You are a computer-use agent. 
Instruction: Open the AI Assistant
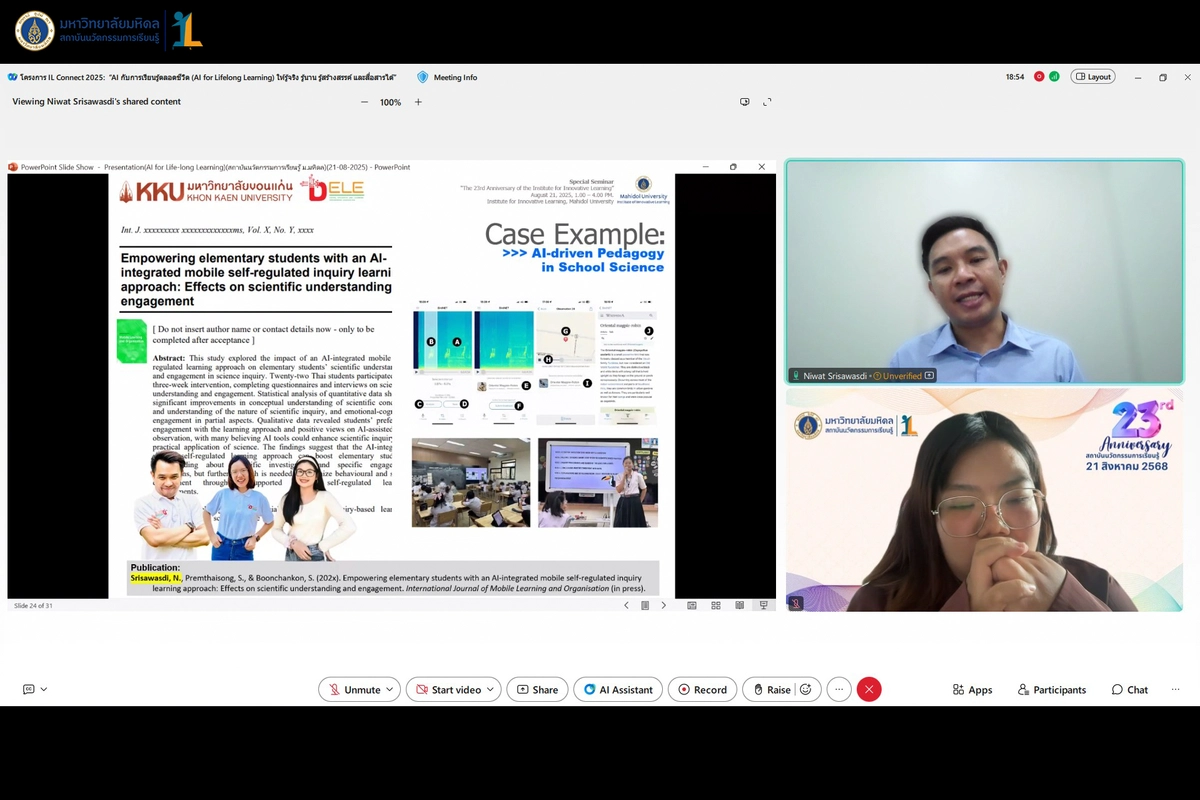618,689
